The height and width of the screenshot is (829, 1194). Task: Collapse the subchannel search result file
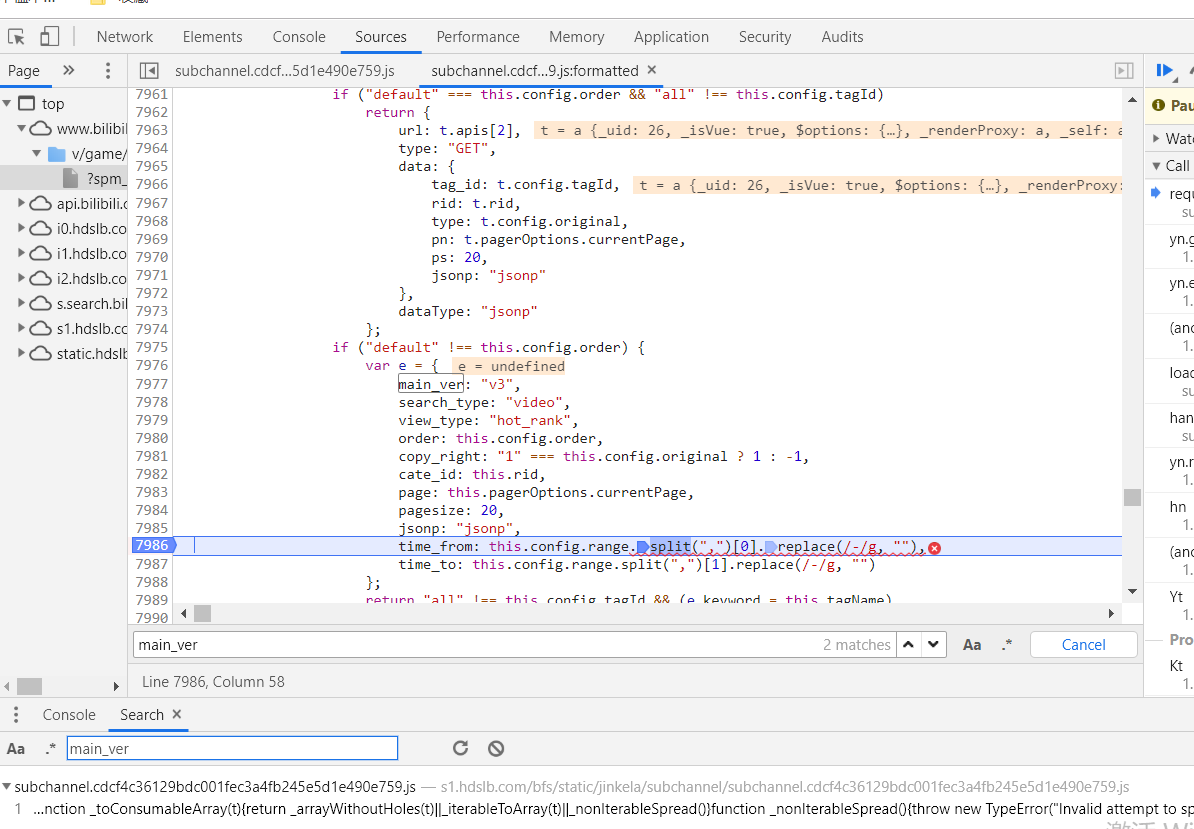tap(7, 786)
